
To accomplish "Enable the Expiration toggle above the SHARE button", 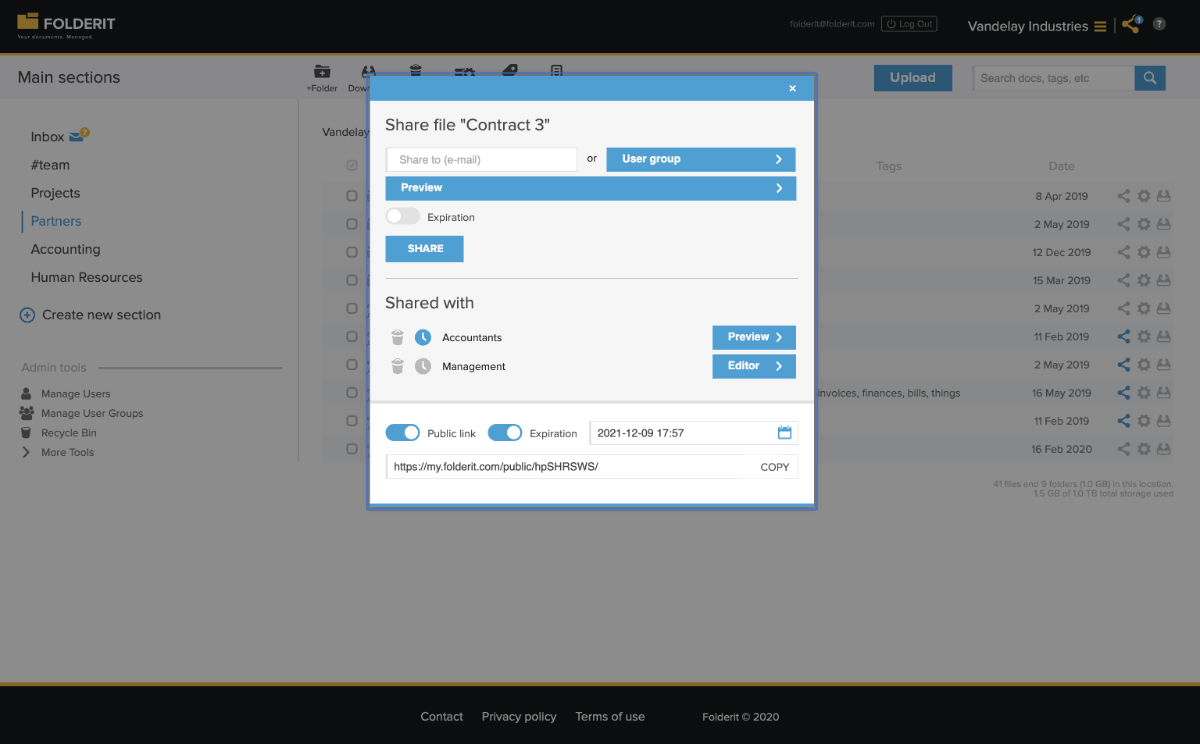I will 403,216.
